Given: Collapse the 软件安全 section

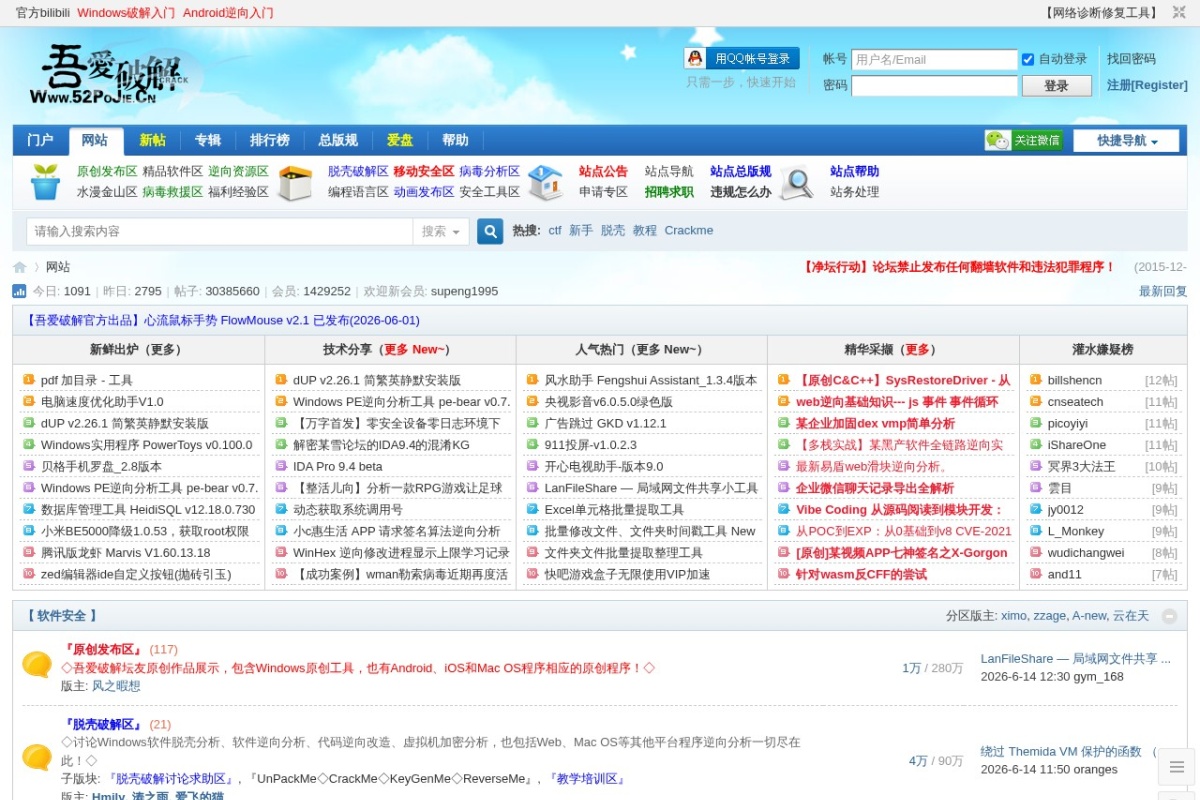Looking at the screenshot, I should click(1169, 616).
